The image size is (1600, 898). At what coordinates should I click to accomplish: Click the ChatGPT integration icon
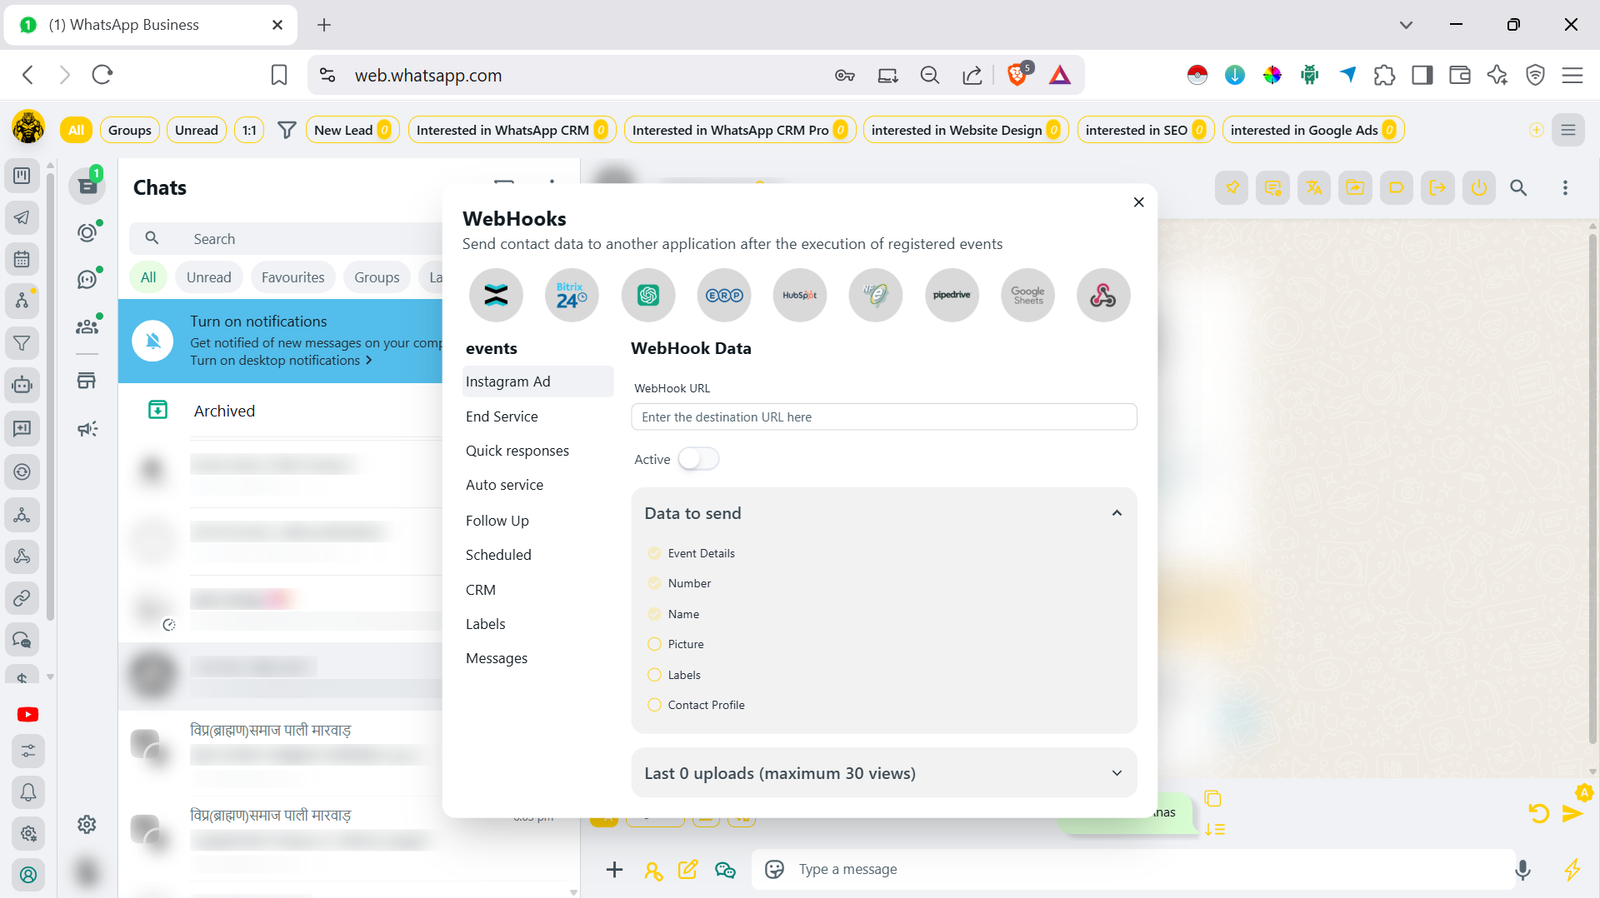pyautogui.click(x=648, y=295)
